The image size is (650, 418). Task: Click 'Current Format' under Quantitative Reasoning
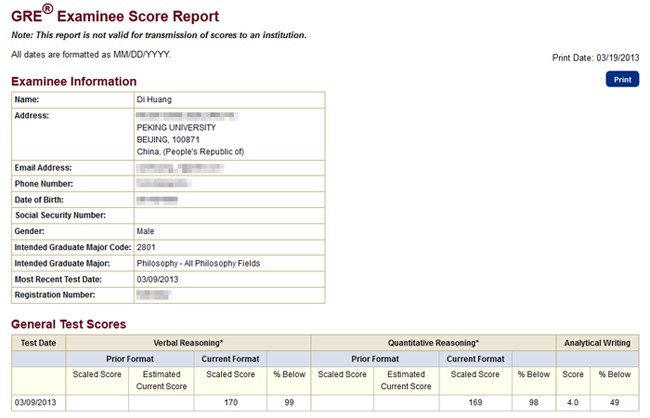click(x=475, y=359)
